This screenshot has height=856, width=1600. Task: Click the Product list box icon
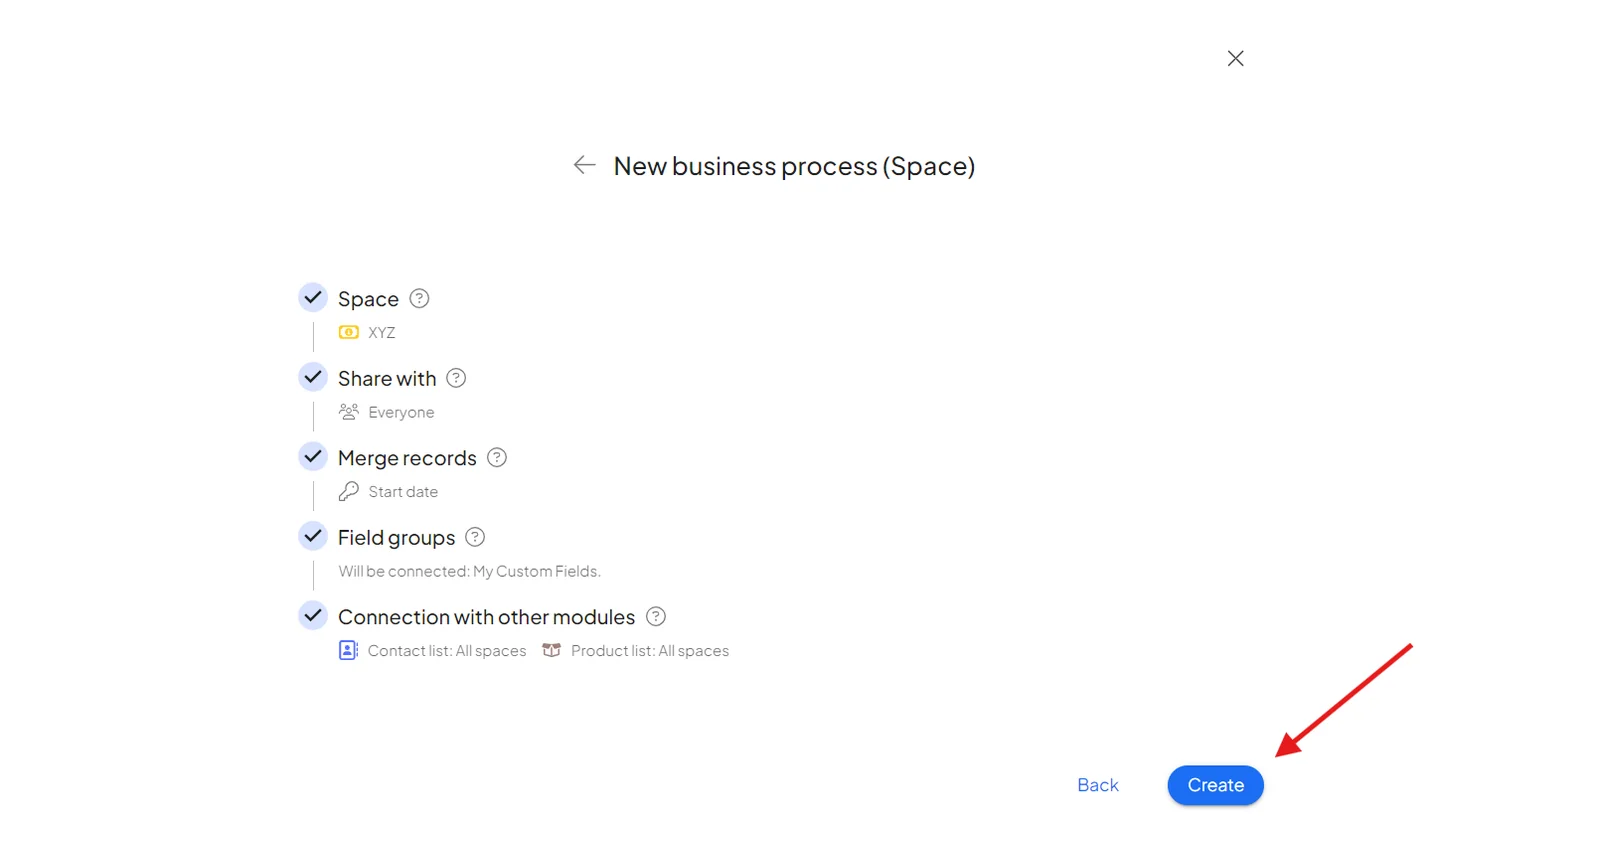[551, 650]
